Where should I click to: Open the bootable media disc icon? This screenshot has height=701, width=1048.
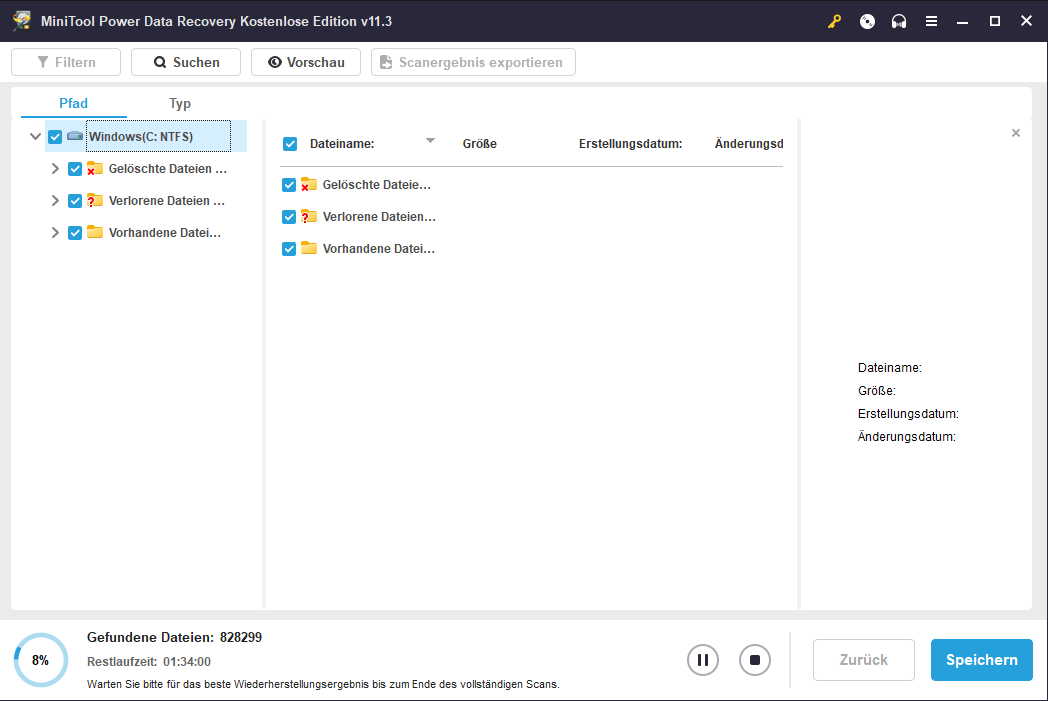867,21
